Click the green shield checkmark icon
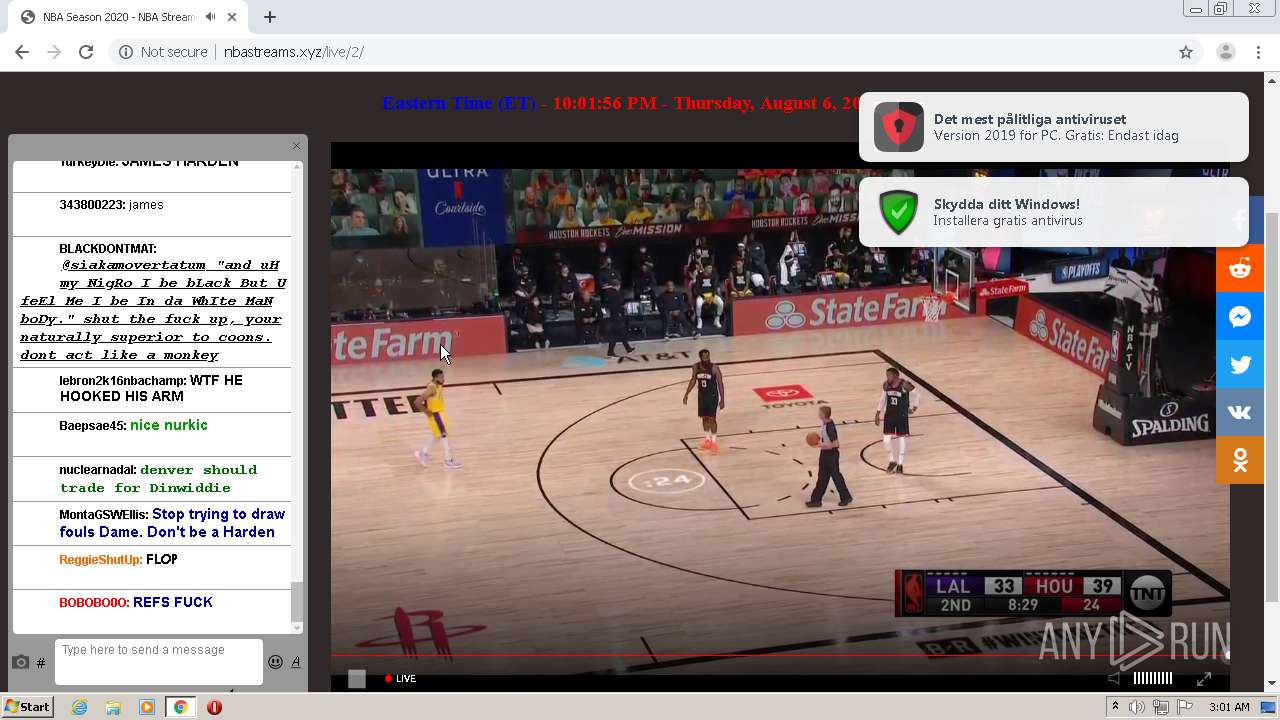This screenshot has width=1280, height=720. [898, 212]
